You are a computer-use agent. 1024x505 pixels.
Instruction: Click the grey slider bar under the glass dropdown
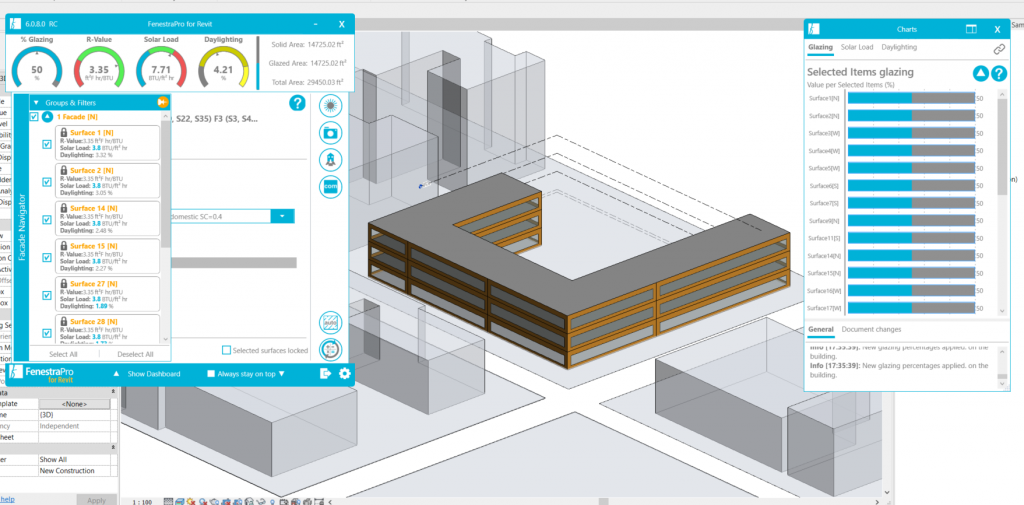pos(233,263)
